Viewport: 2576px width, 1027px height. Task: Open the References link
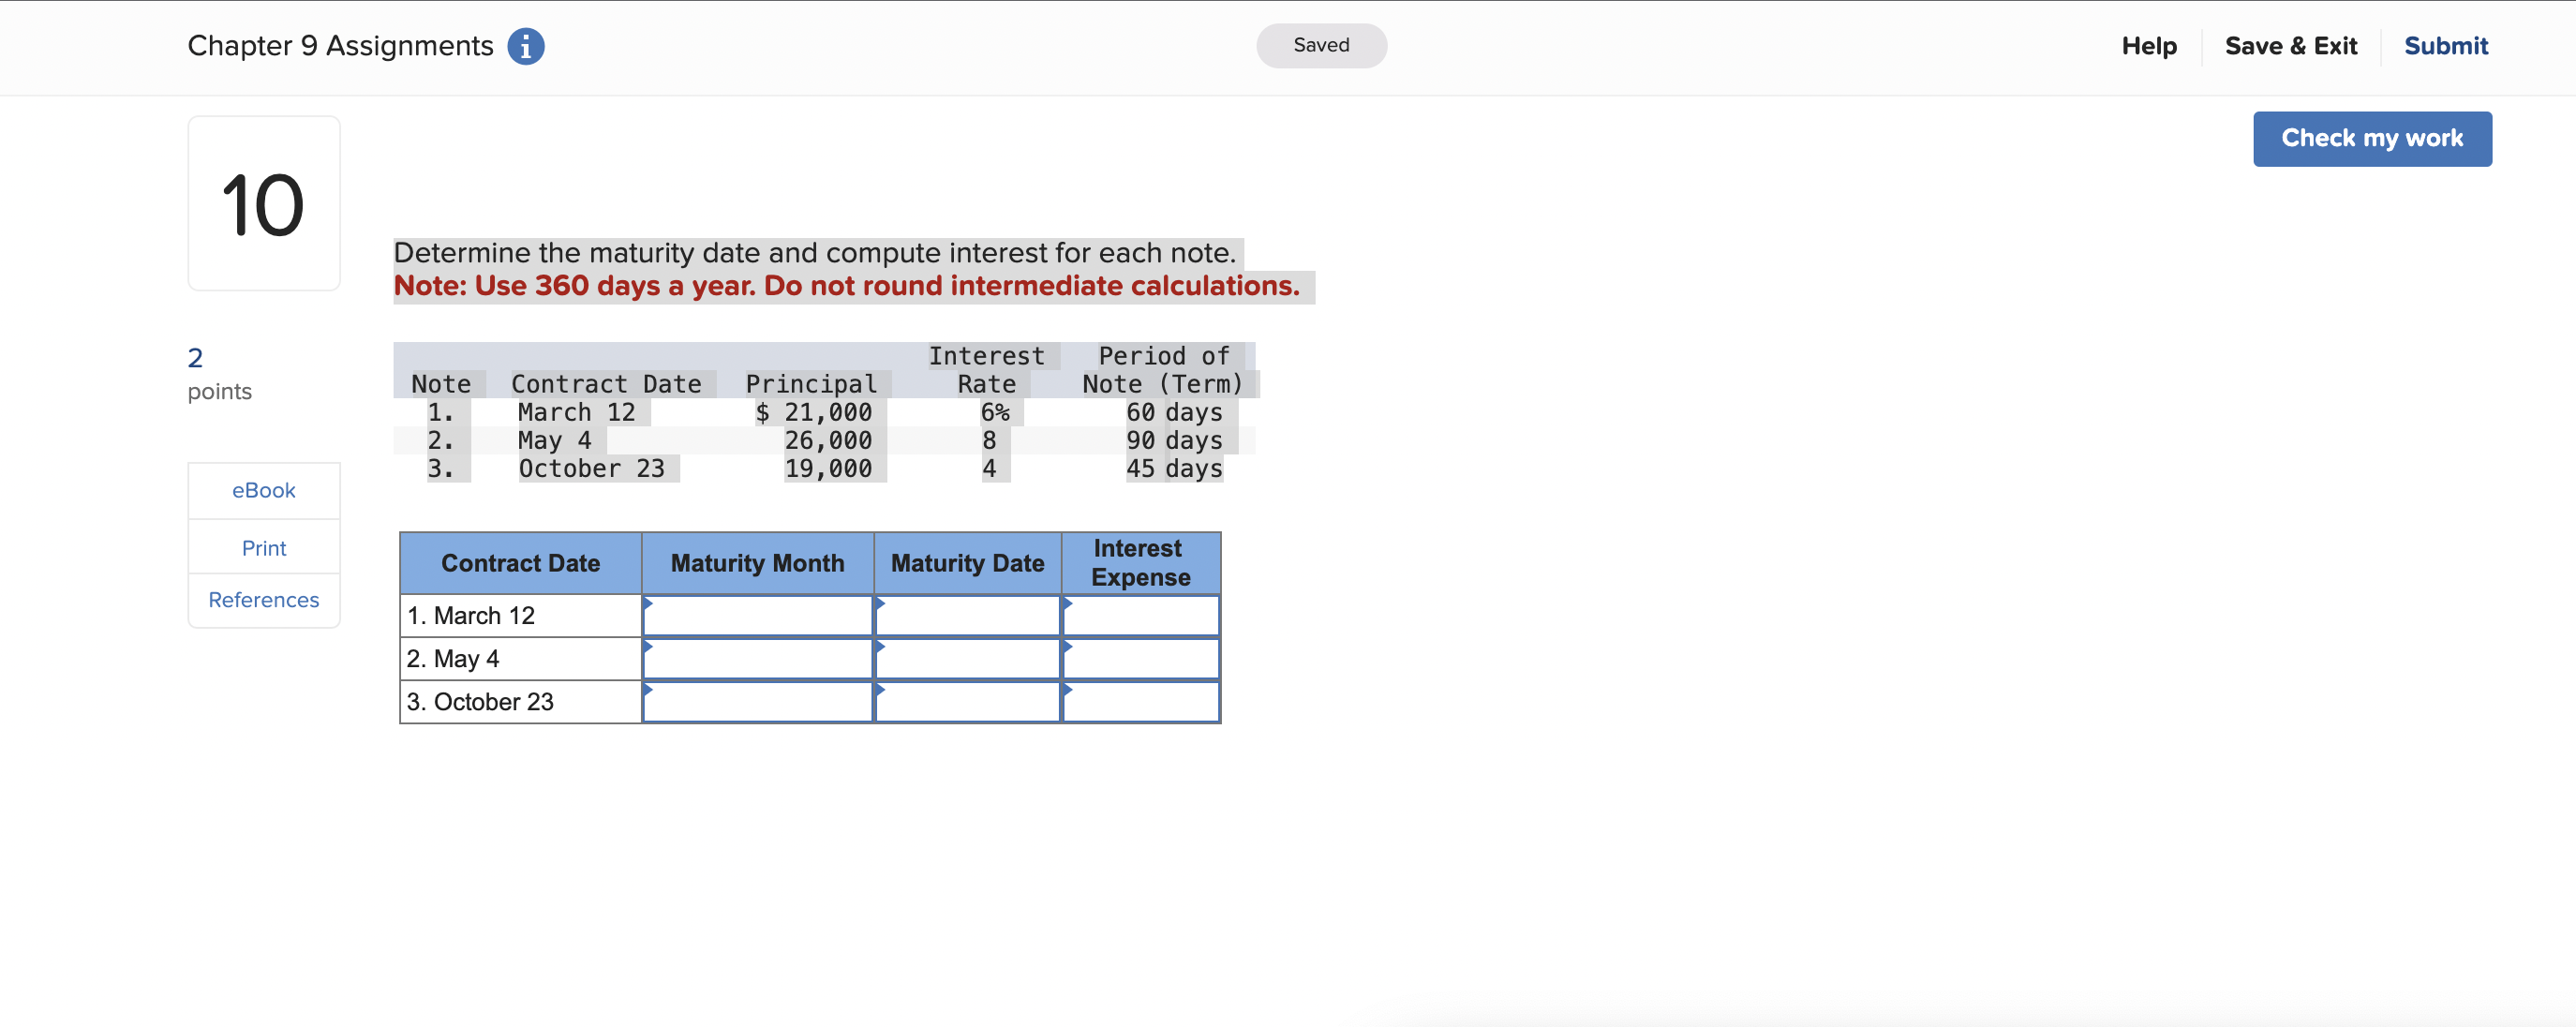[264, 600]
